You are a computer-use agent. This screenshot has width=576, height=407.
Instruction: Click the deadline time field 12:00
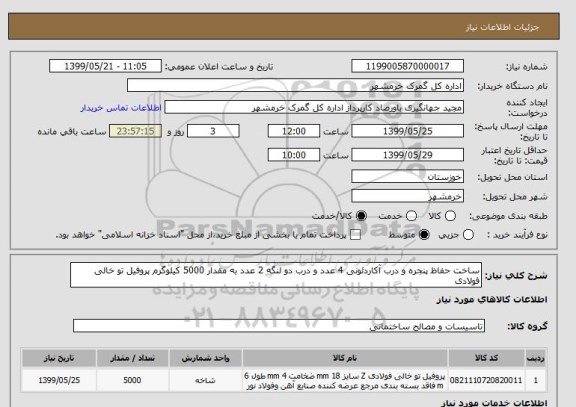coord(294,131)
